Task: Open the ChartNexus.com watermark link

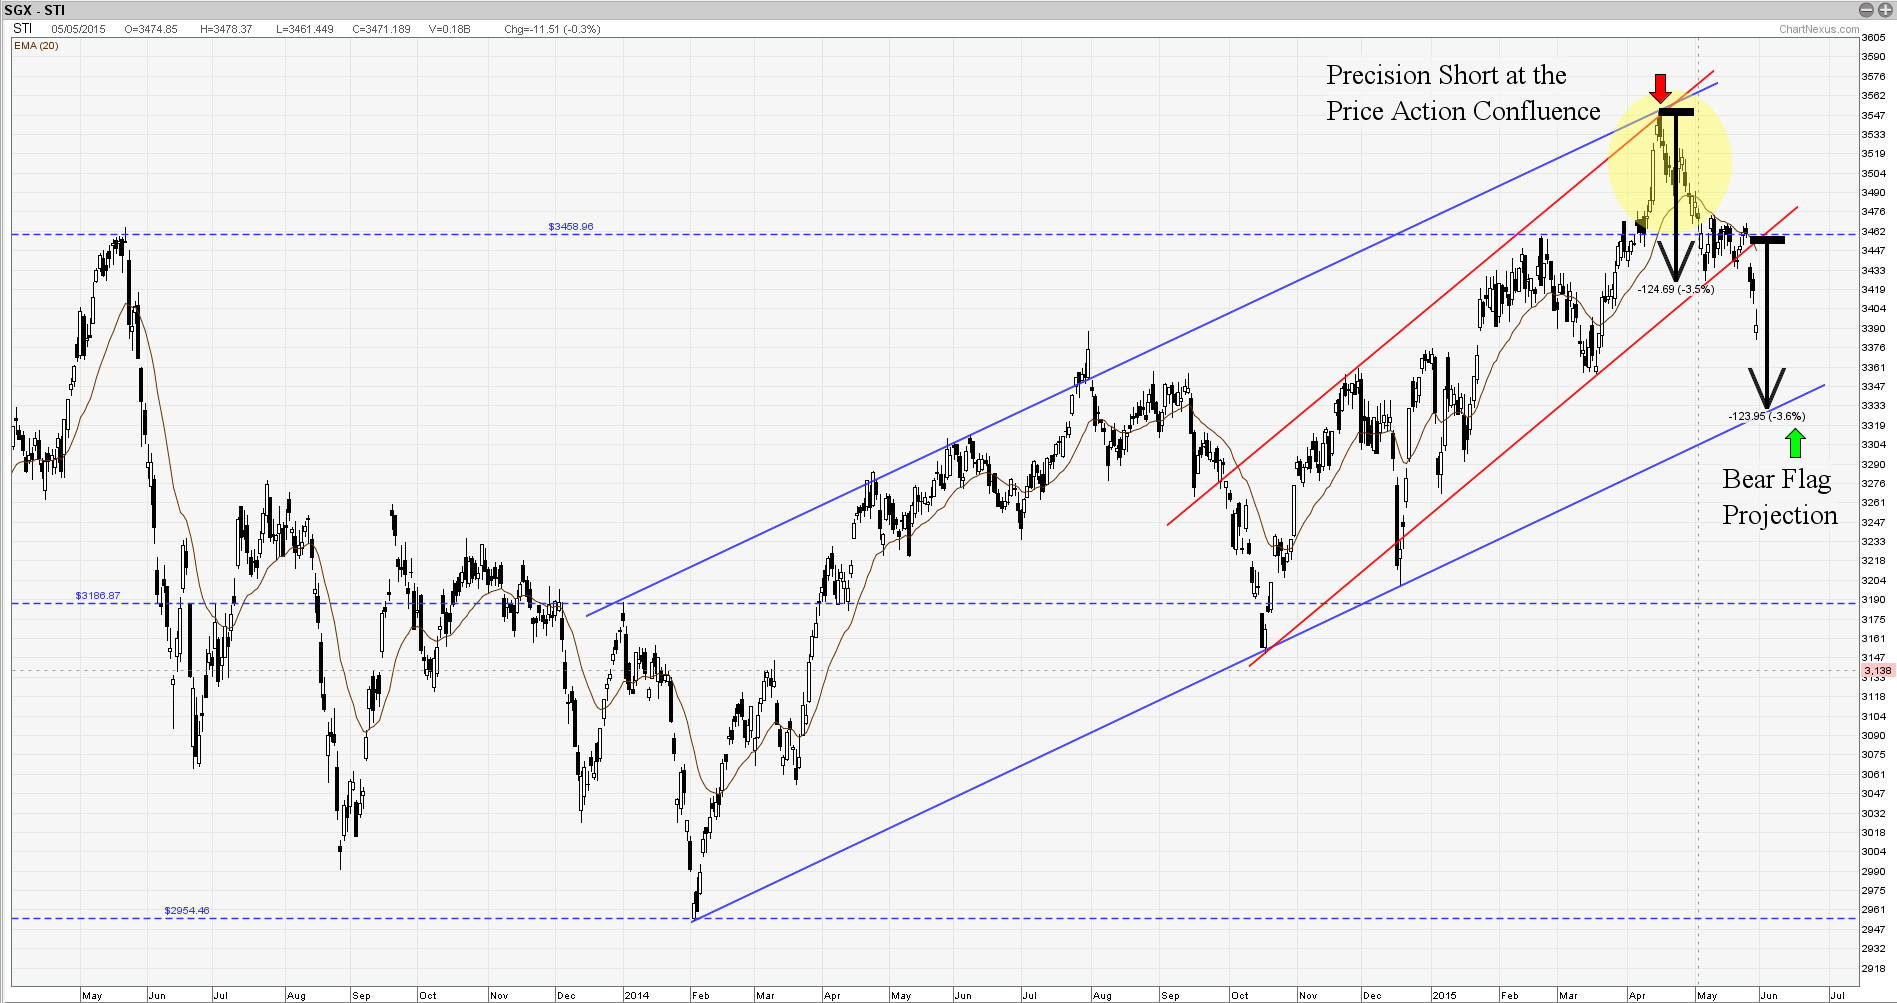Action: (x=1819, y=29)
